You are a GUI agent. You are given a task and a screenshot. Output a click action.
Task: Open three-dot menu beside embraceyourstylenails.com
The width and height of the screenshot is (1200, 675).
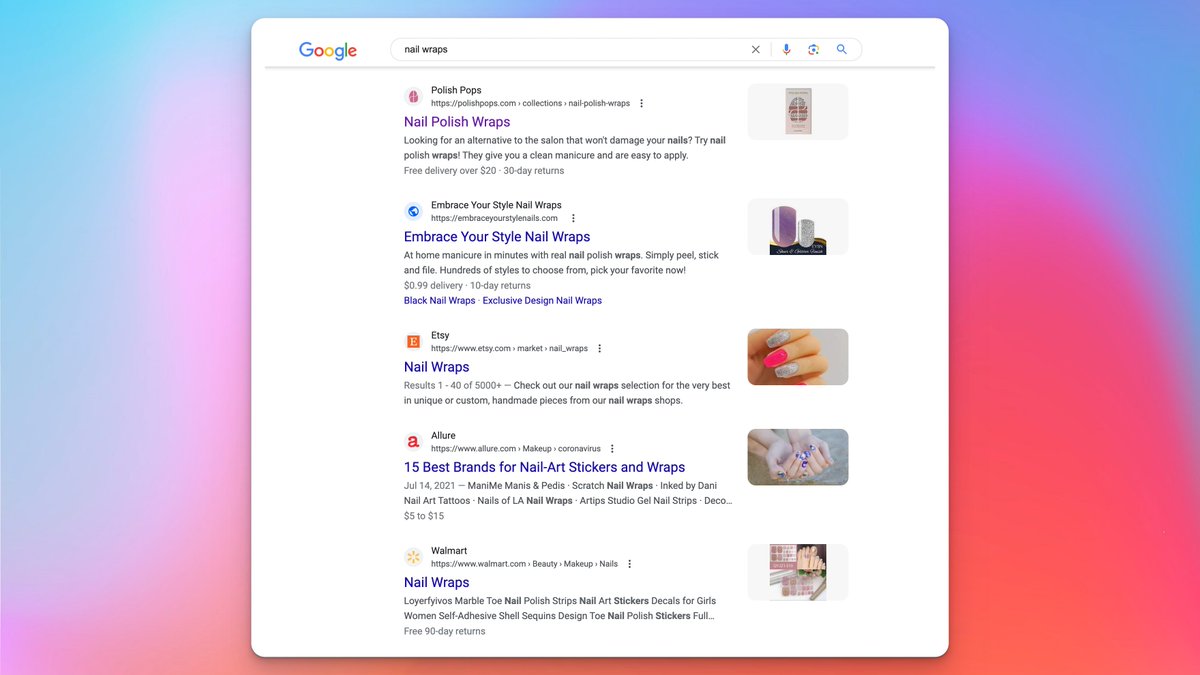[x=573, y=218]
